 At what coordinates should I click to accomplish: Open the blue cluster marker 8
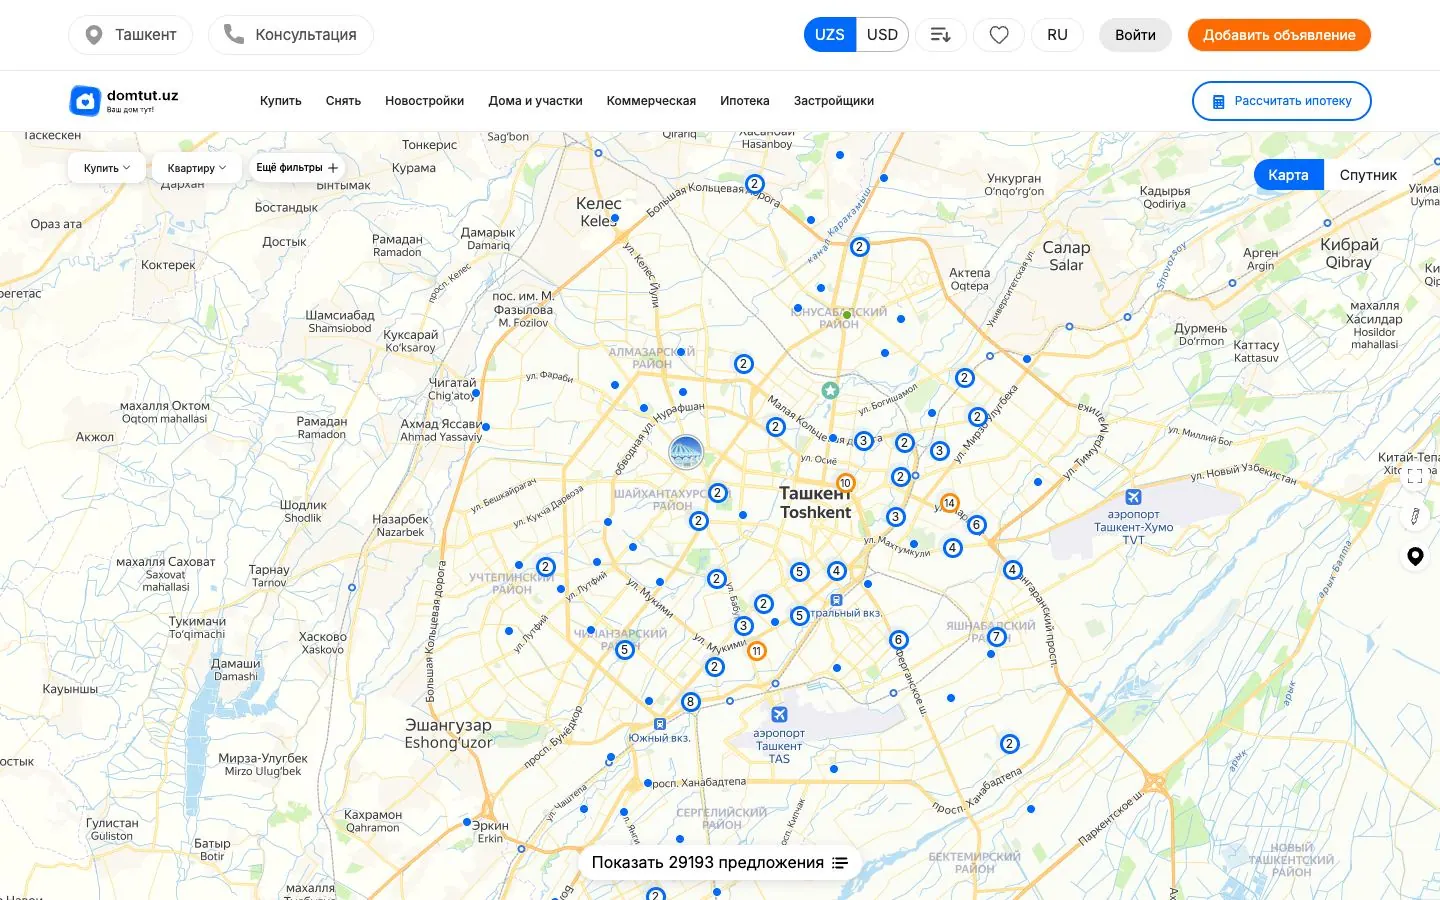(690, 702)
